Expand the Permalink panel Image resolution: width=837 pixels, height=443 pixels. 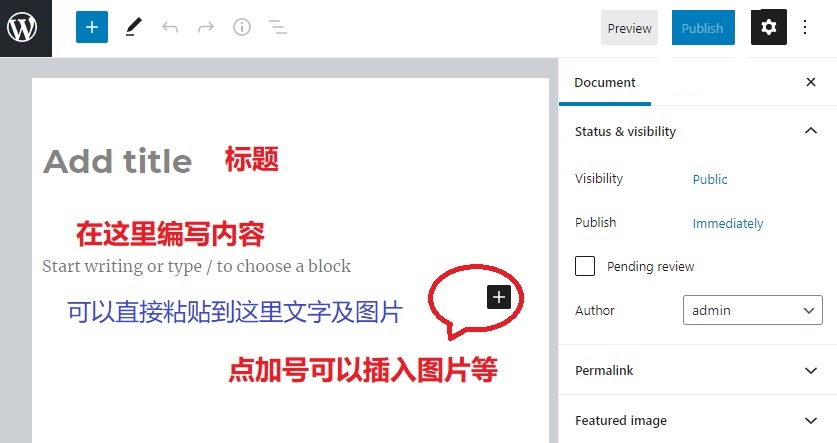[x=810, y=370]
